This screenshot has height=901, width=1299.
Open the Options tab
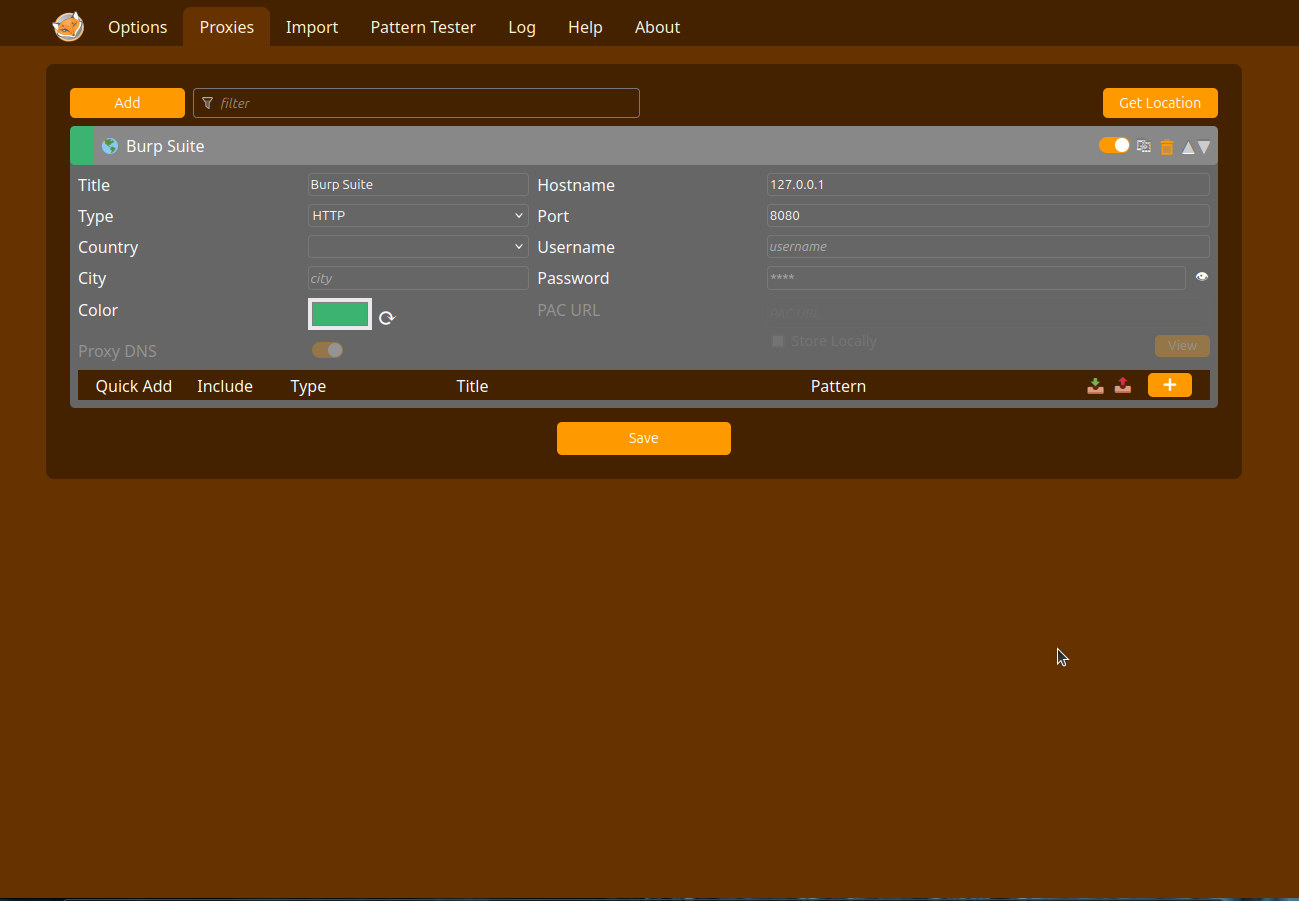[x=138, y=27]
